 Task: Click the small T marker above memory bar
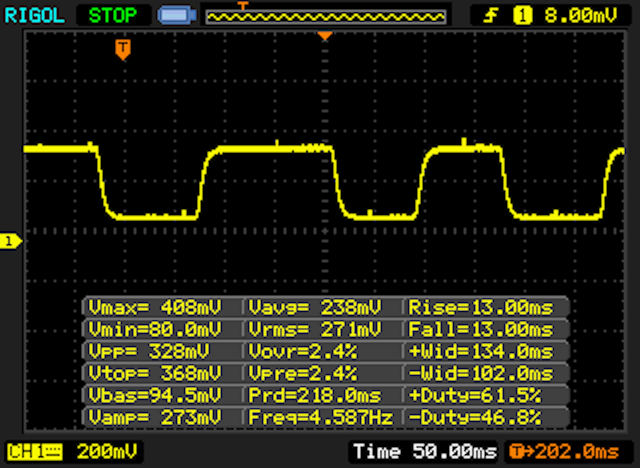[240, 5]
